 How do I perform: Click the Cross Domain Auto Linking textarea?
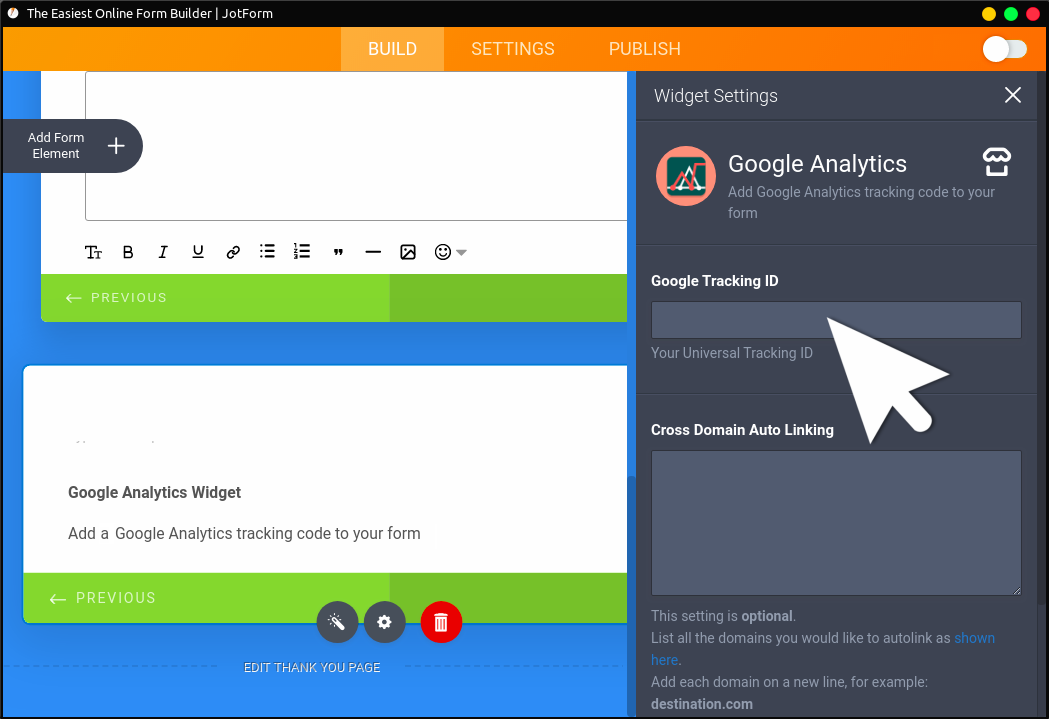[x=835, y=522]
